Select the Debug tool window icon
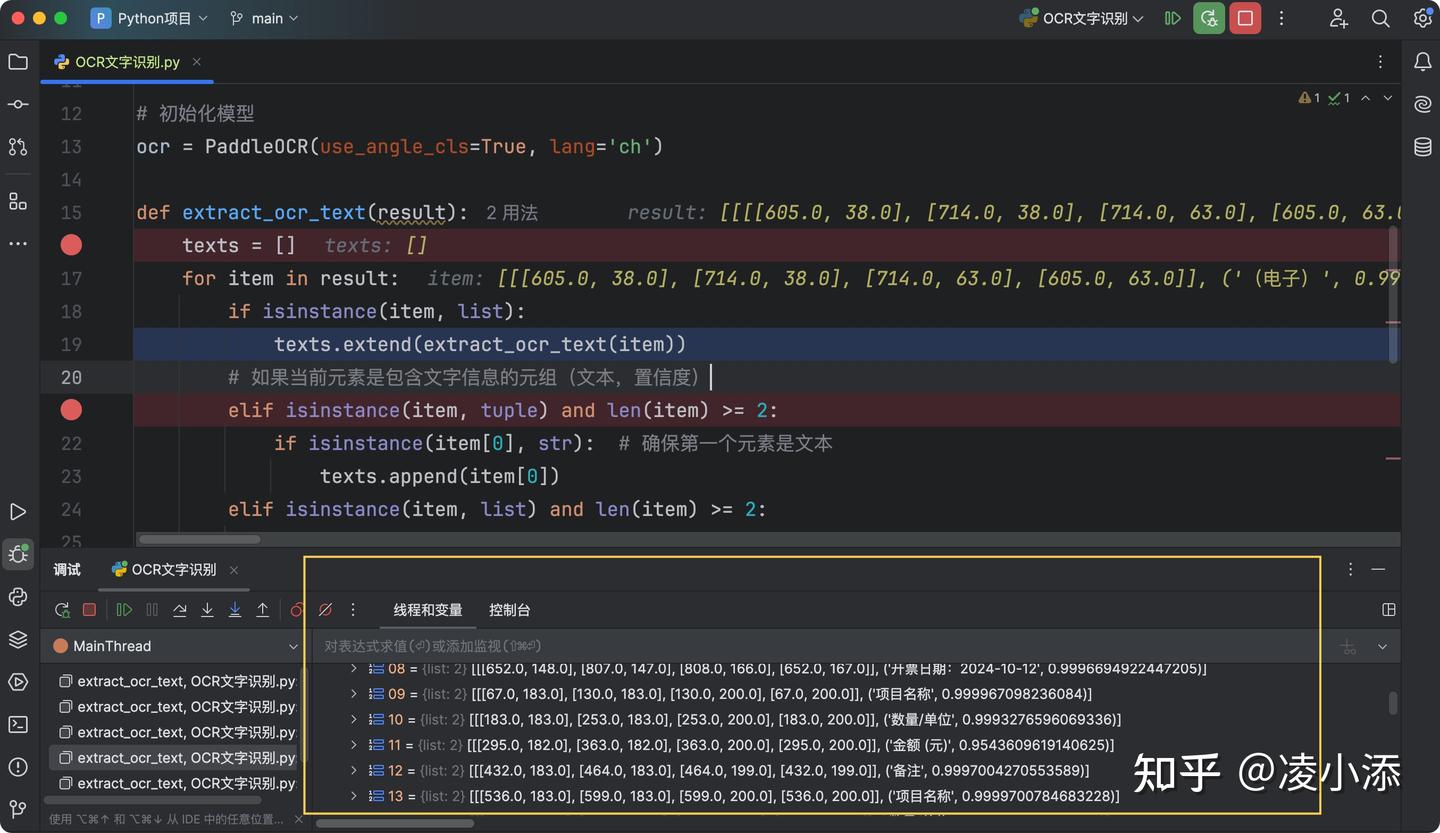The width and height of the screenshot is (1440, 833). (18, 553)
